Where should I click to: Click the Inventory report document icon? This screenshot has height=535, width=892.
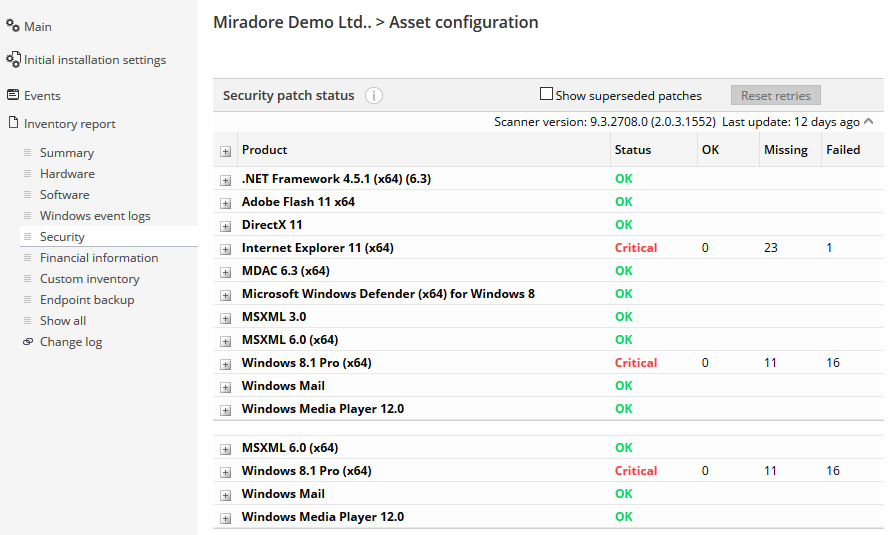13,122
